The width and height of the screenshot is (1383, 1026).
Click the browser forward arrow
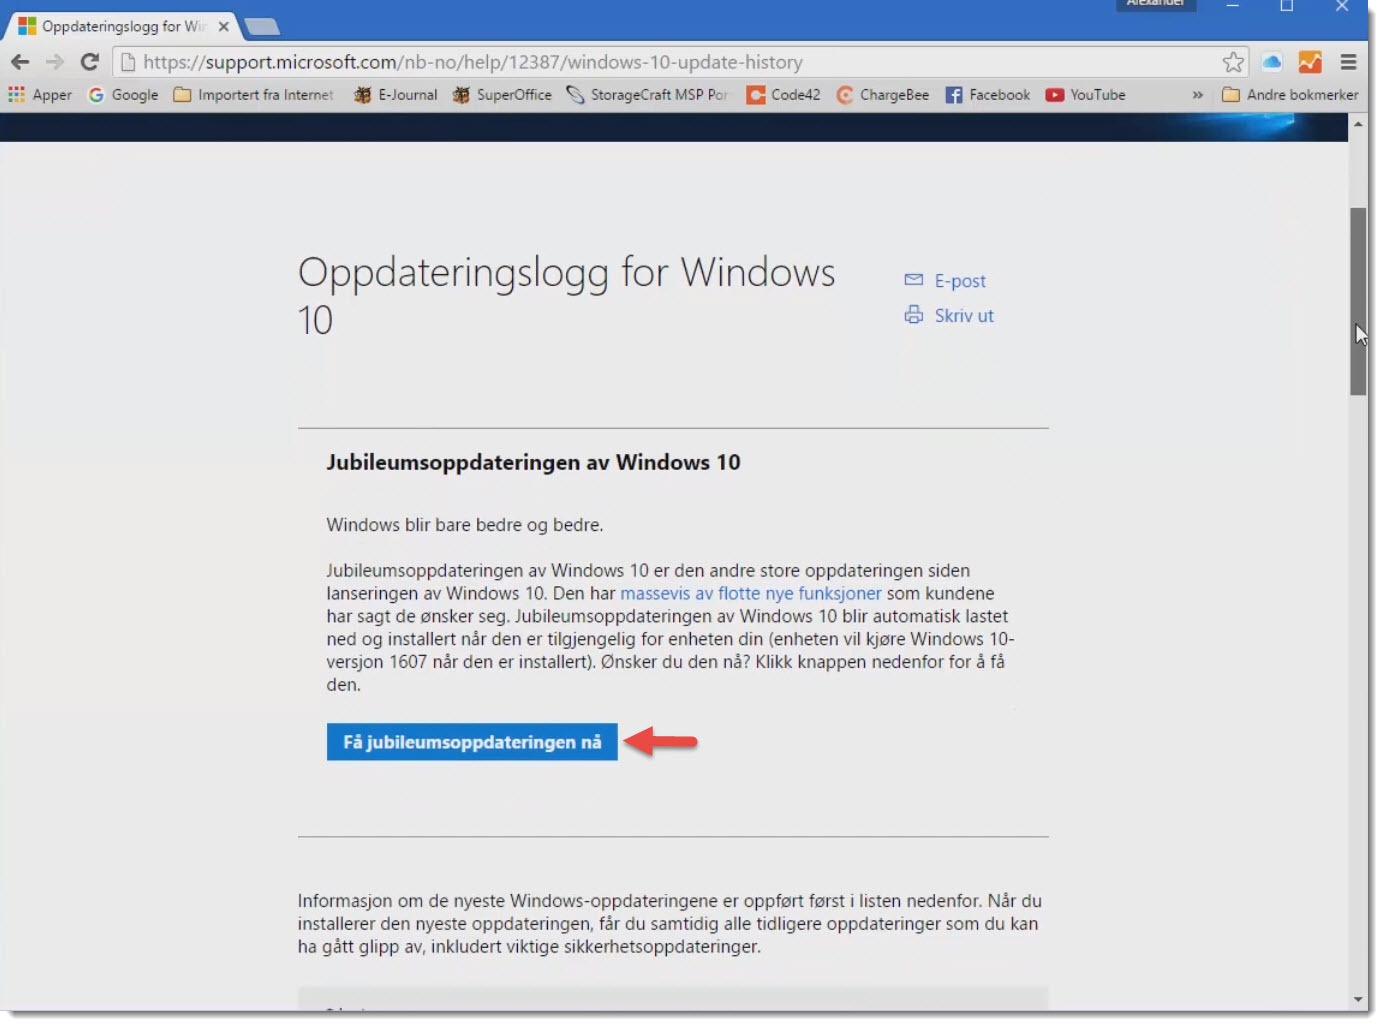pos(55,62)
